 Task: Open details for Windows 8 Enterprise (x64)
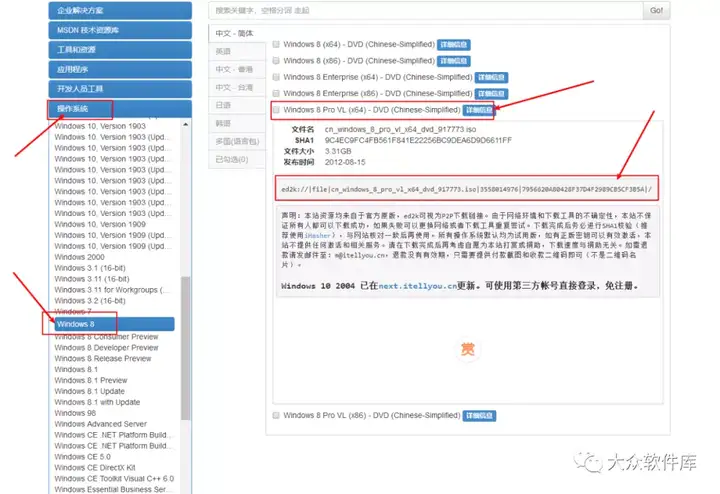(491, 78)
